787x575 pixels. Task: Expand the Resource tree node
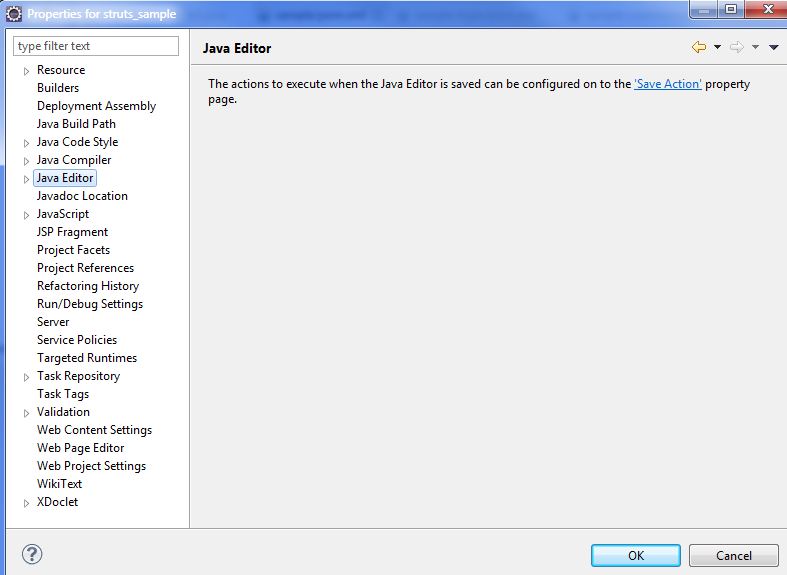coord(27,71)
